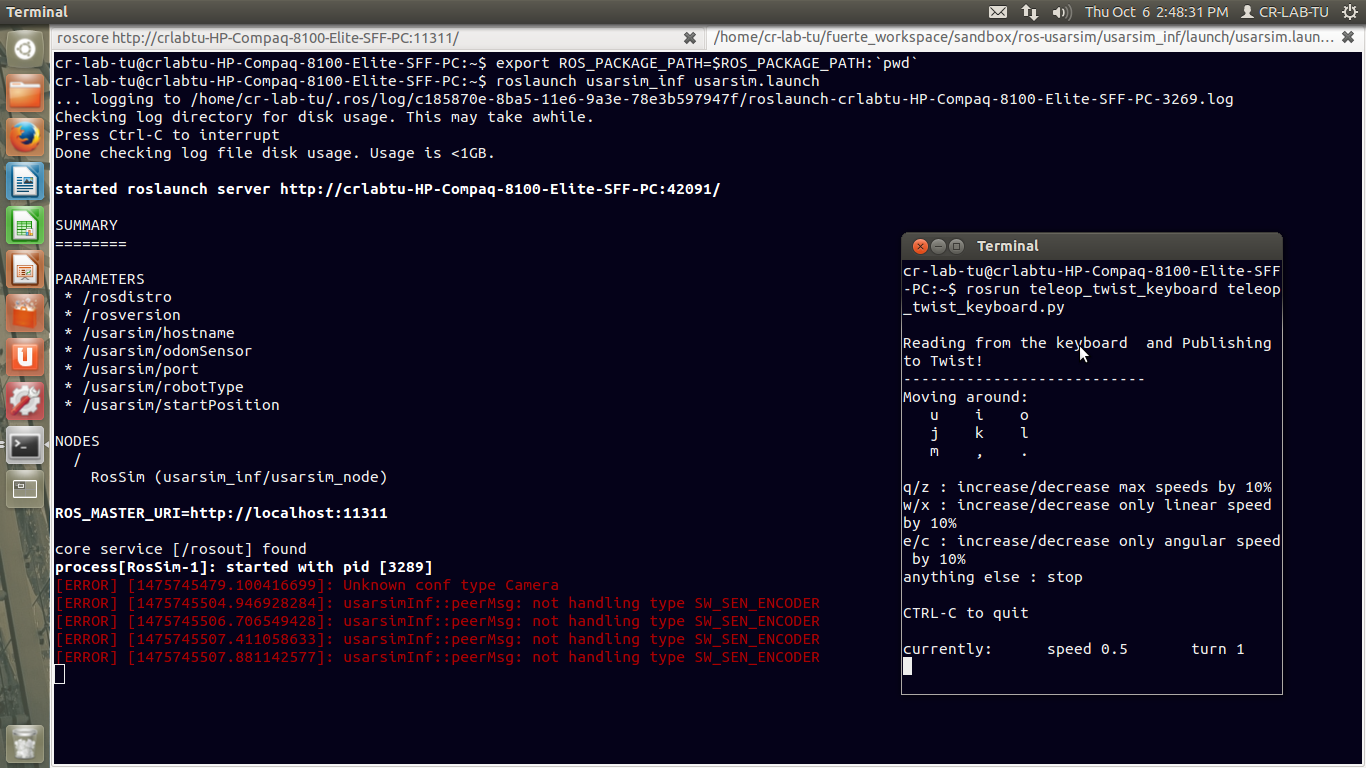Viewport: 1366px width, 768px height.
Task: Click the /rosversion parameter
Action: (x=131, y=315)
